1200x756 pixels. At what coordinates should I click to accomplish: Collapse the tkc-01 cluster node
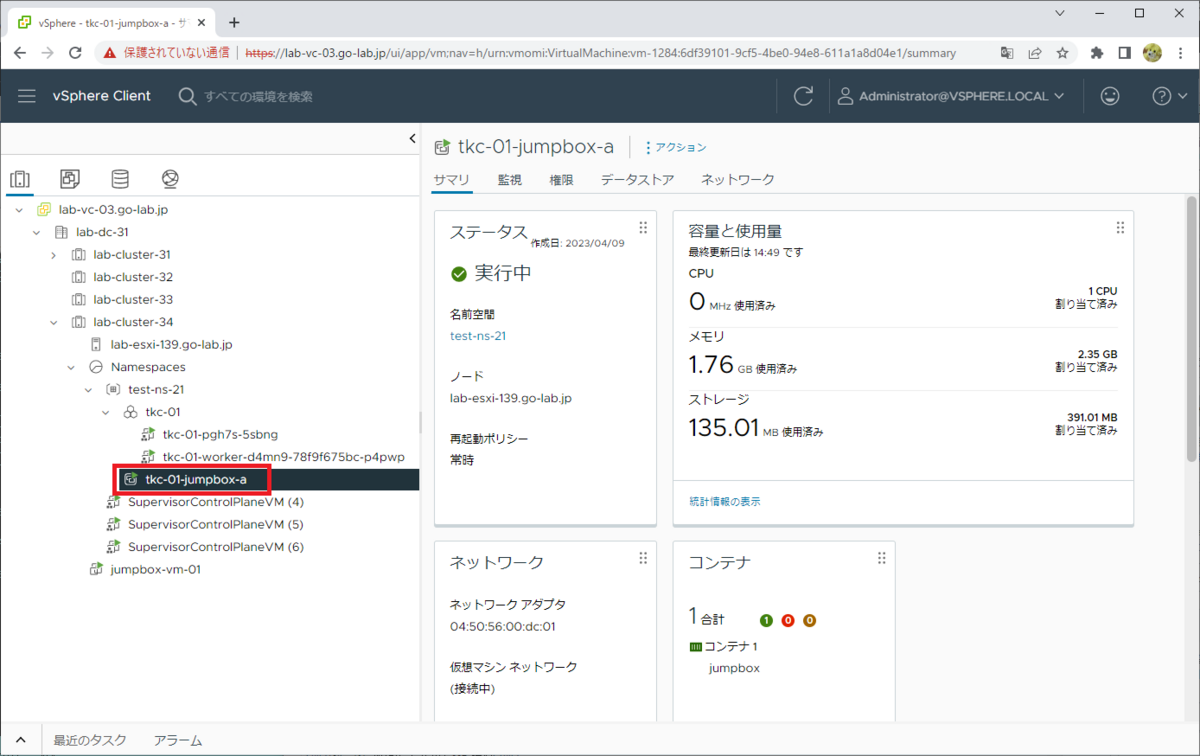[106, 412]
